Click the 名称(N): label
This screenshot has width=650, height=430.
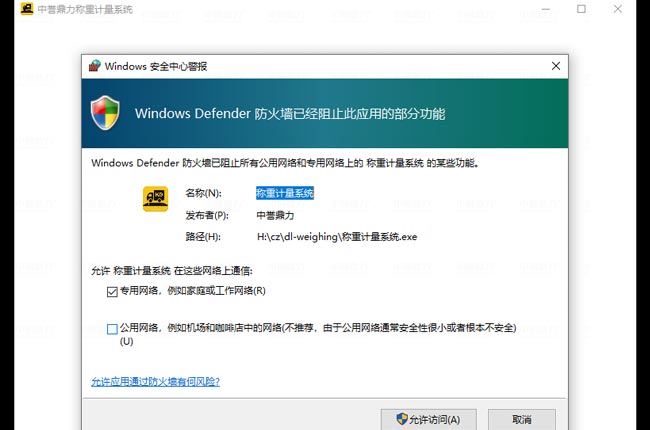coord(204,193)
